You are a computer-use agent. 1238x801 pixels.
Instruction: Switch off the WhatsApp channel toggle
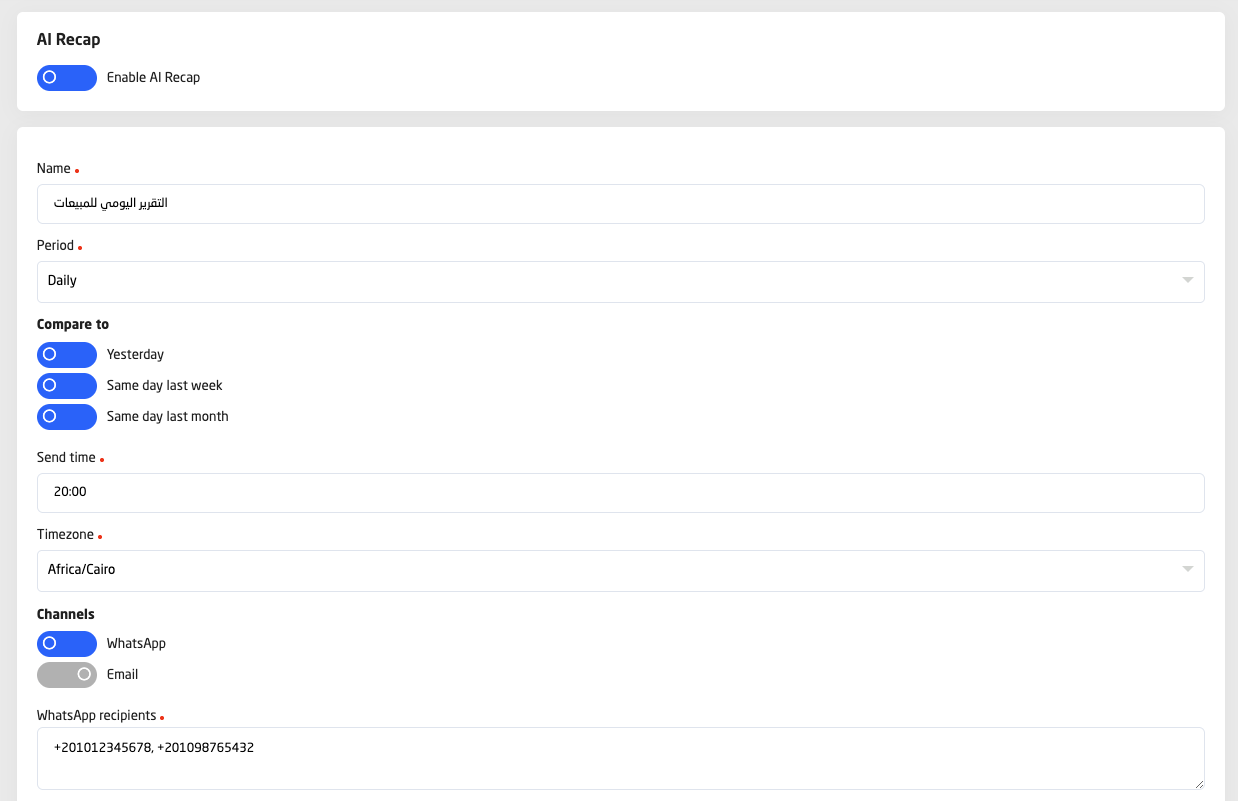point(67,644)
